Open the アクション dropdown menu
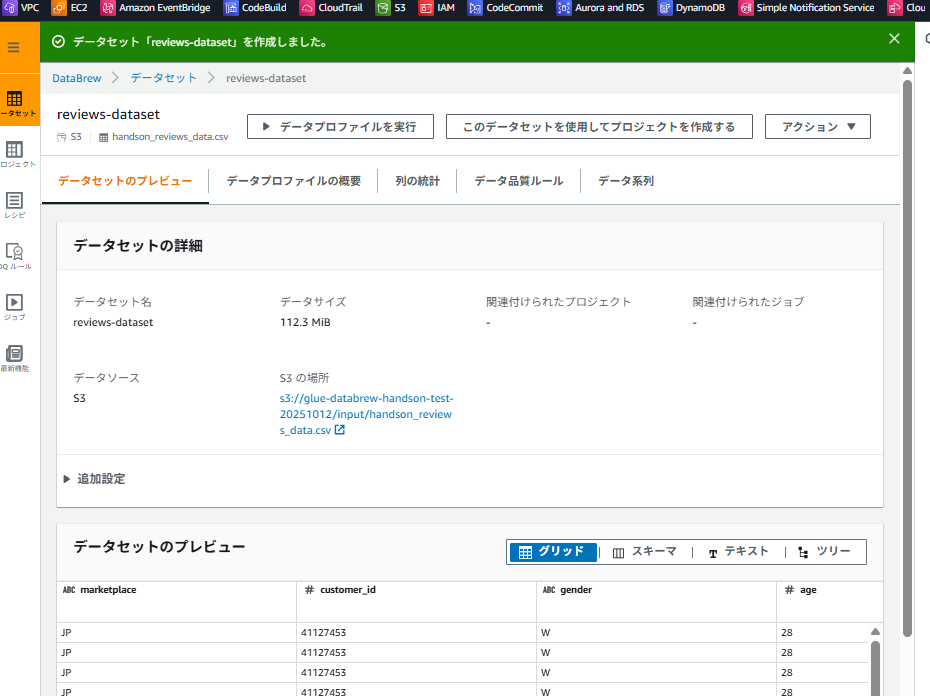This screenshot has width=930, height=696. point(817,126)
